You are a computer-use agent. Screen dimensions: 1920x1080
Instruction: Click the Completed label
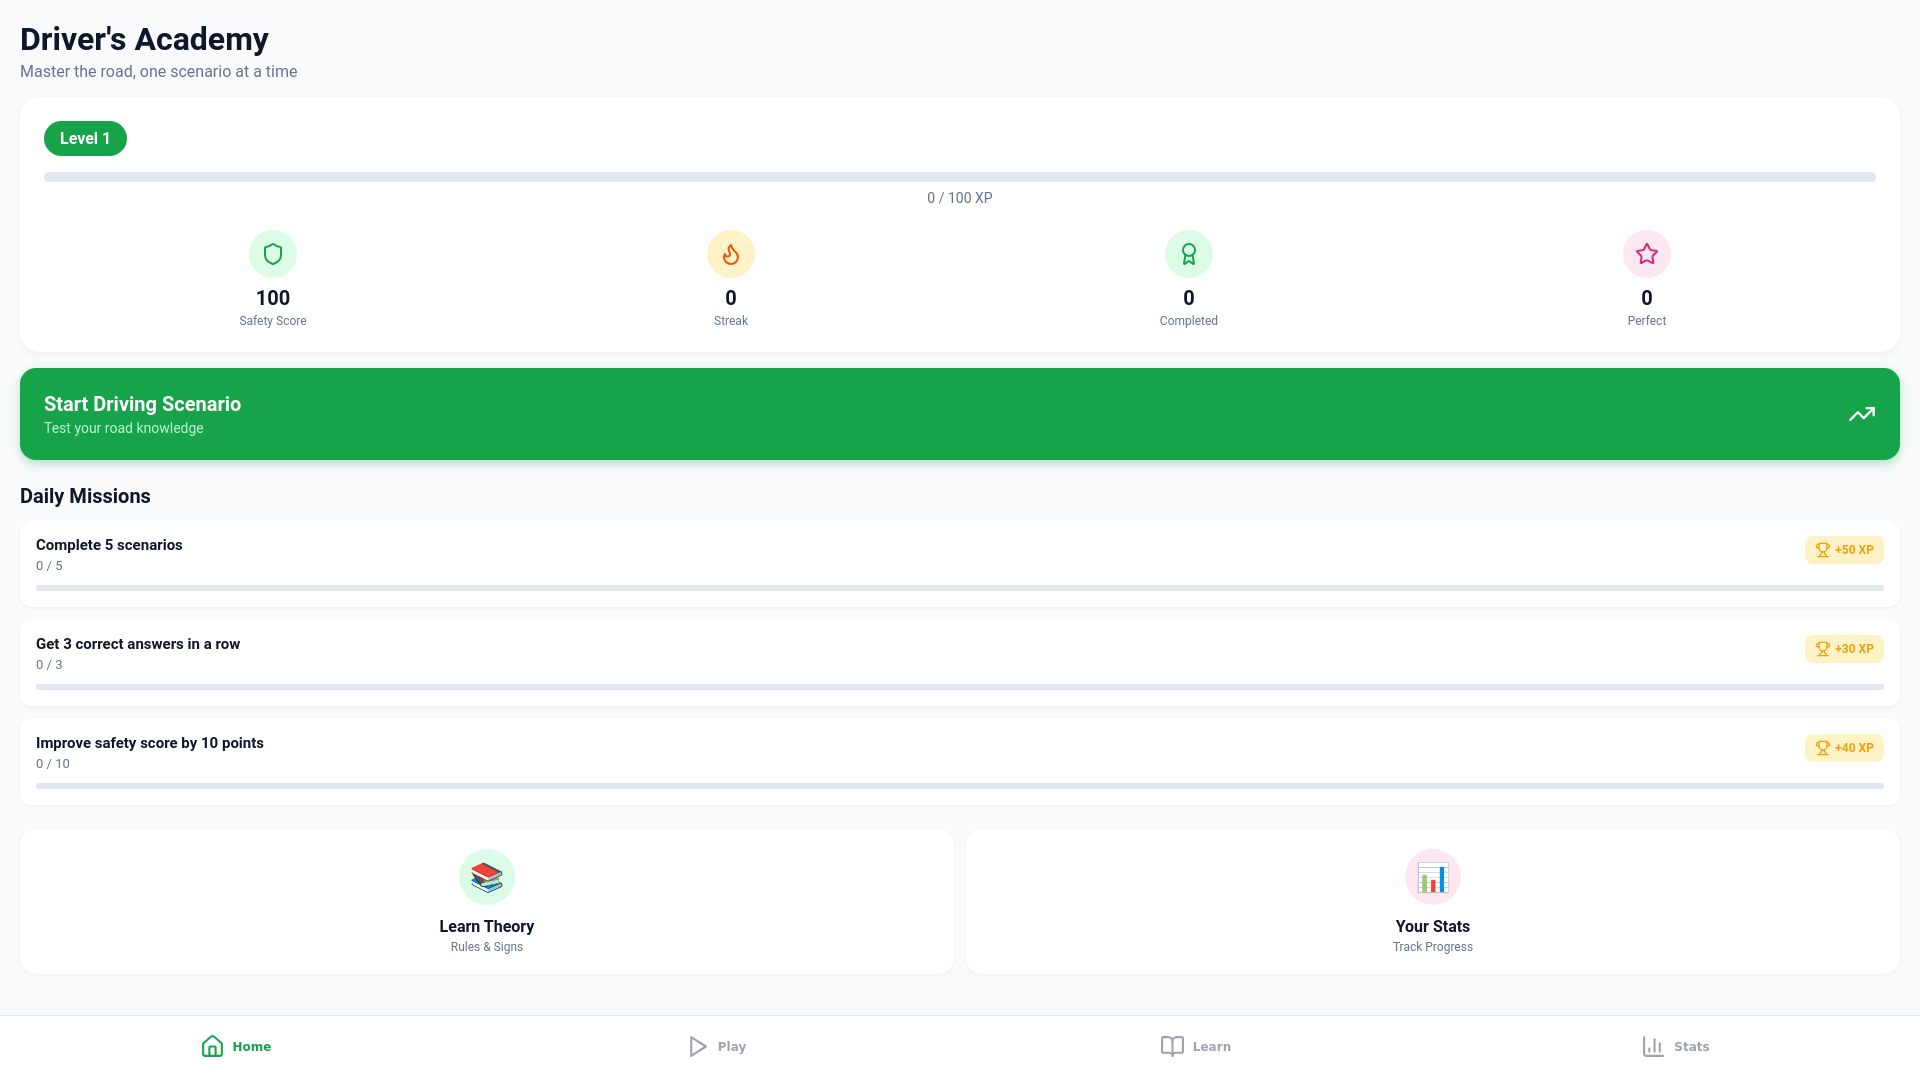click(1189, 321)
